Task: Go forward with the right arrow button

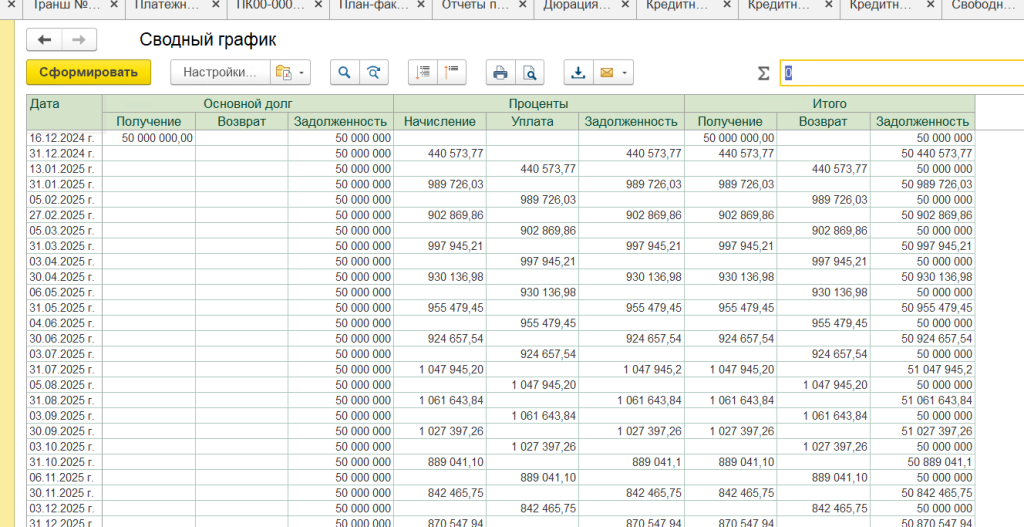Action: pos(79,40)
